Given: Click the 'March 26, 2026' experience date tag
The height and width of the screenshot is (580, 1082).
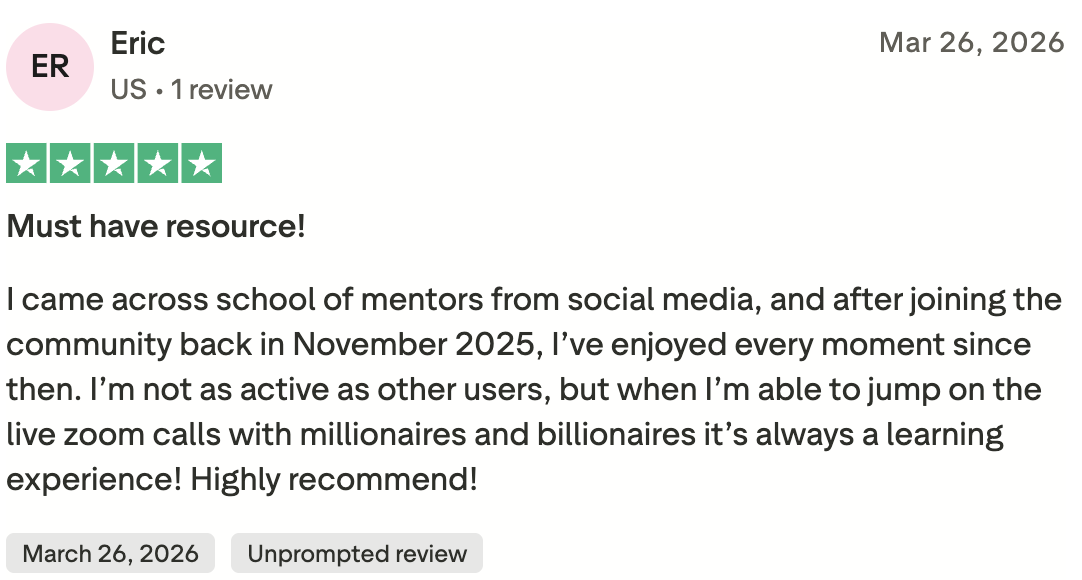Looking at the screenshot, I should coord(110,553).
